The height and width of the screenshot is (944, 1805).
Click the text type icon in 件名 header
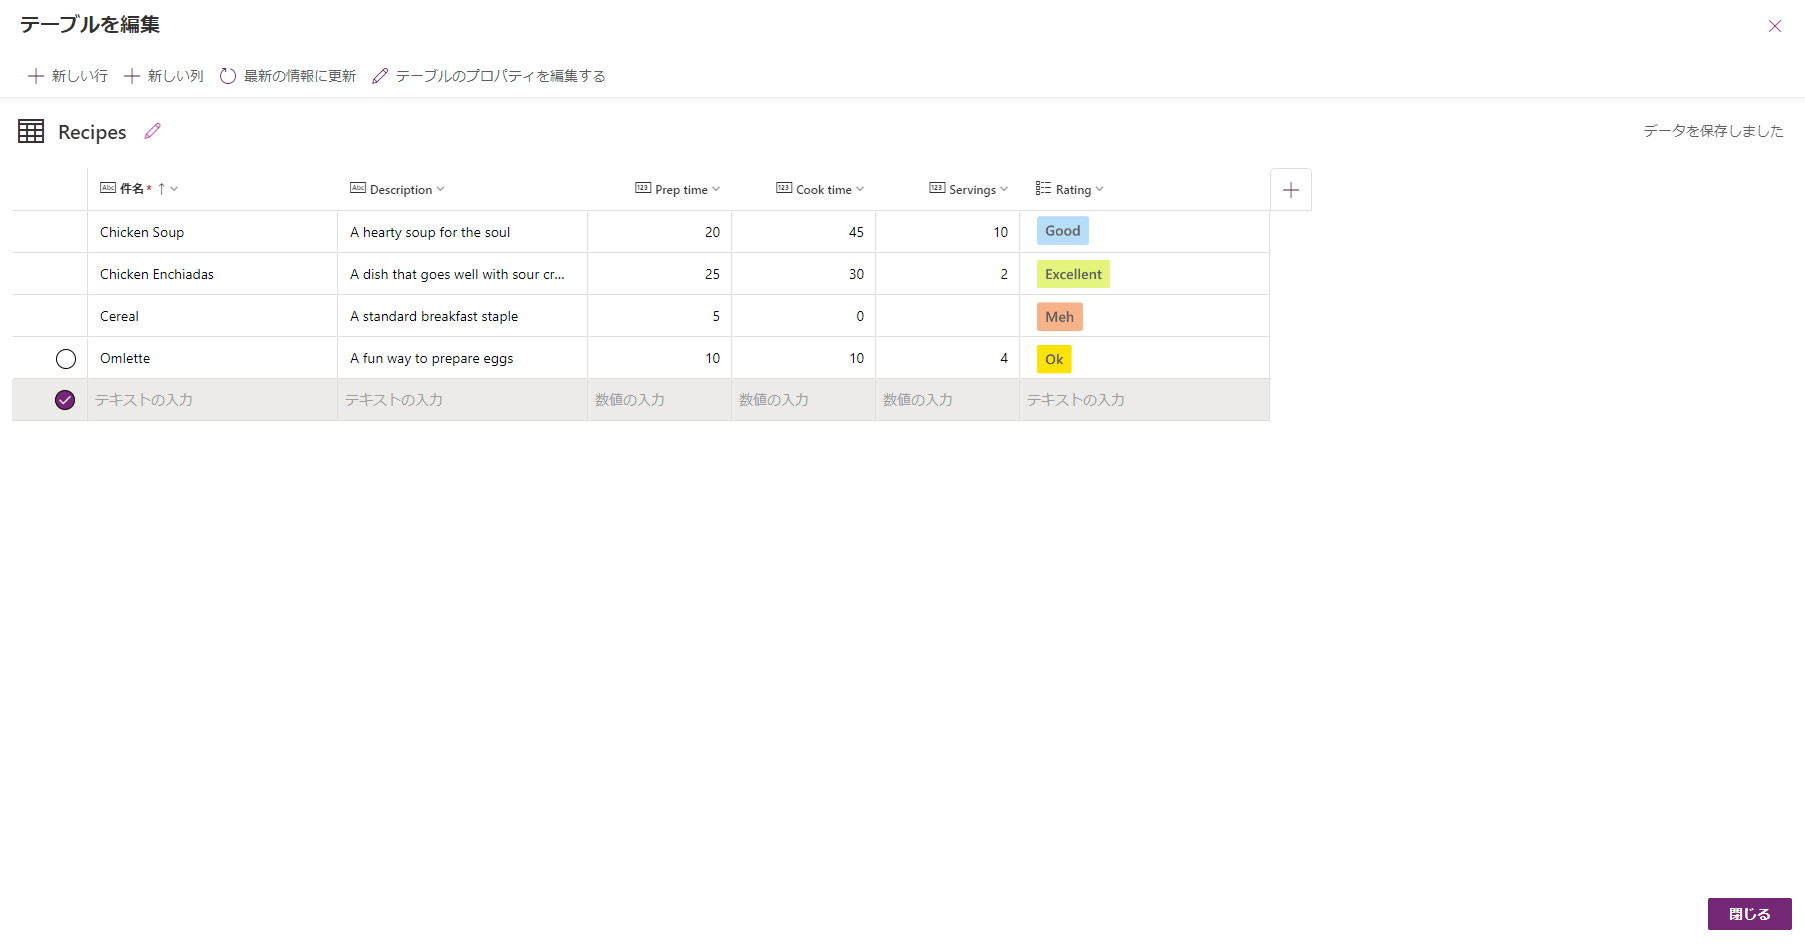coord(108,188)
